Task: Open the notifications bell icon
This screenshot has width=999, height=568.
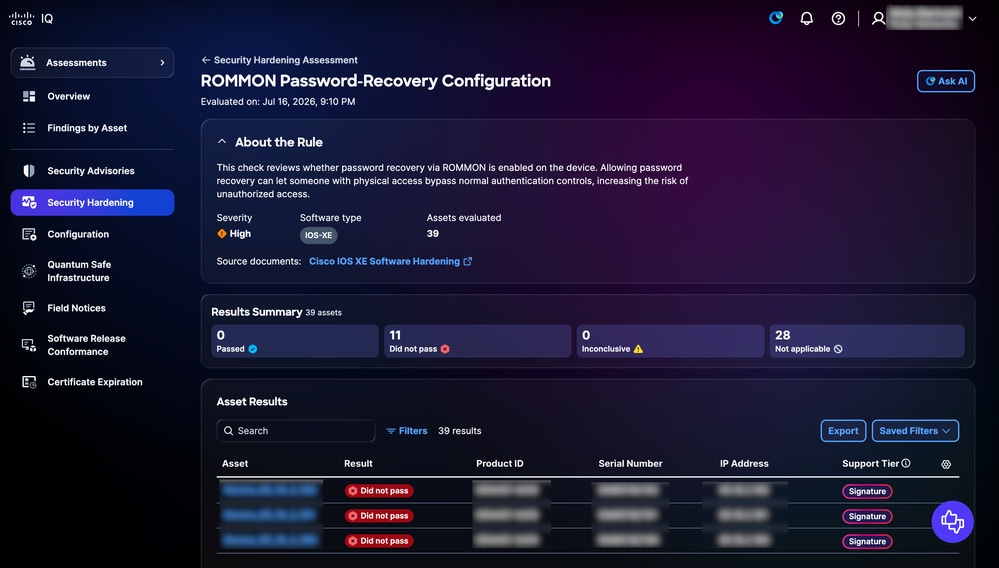Action: [x=807, y=18]
